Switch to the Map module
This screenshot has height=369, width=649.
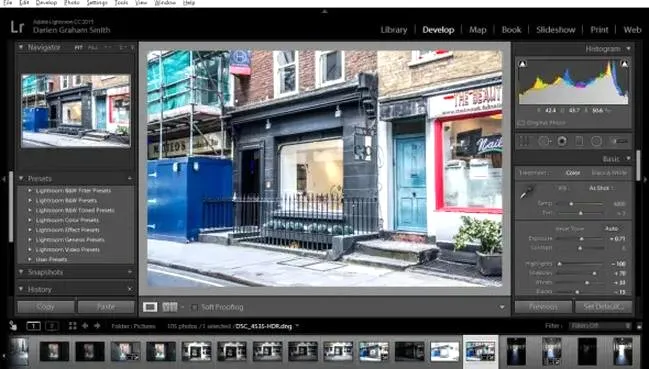[x=477, y=30]
